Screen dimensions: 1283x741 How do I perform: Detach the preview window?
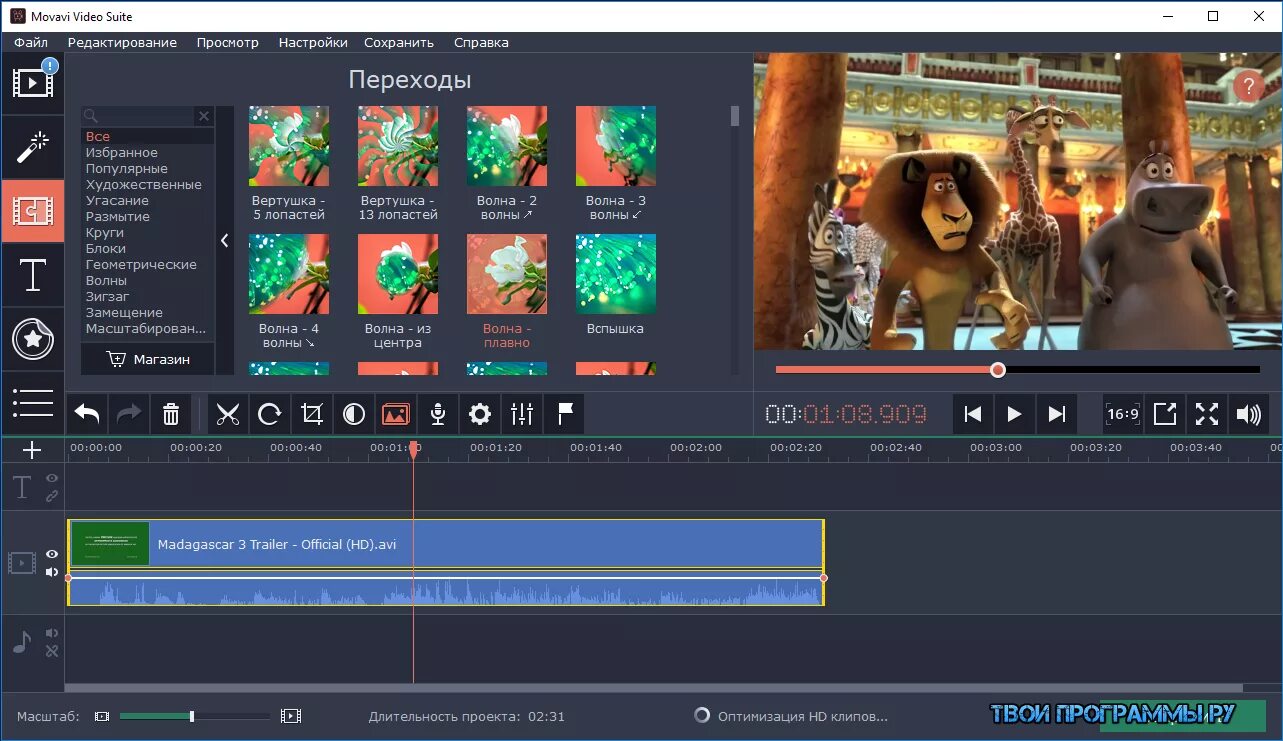[x=1165, y=413]
